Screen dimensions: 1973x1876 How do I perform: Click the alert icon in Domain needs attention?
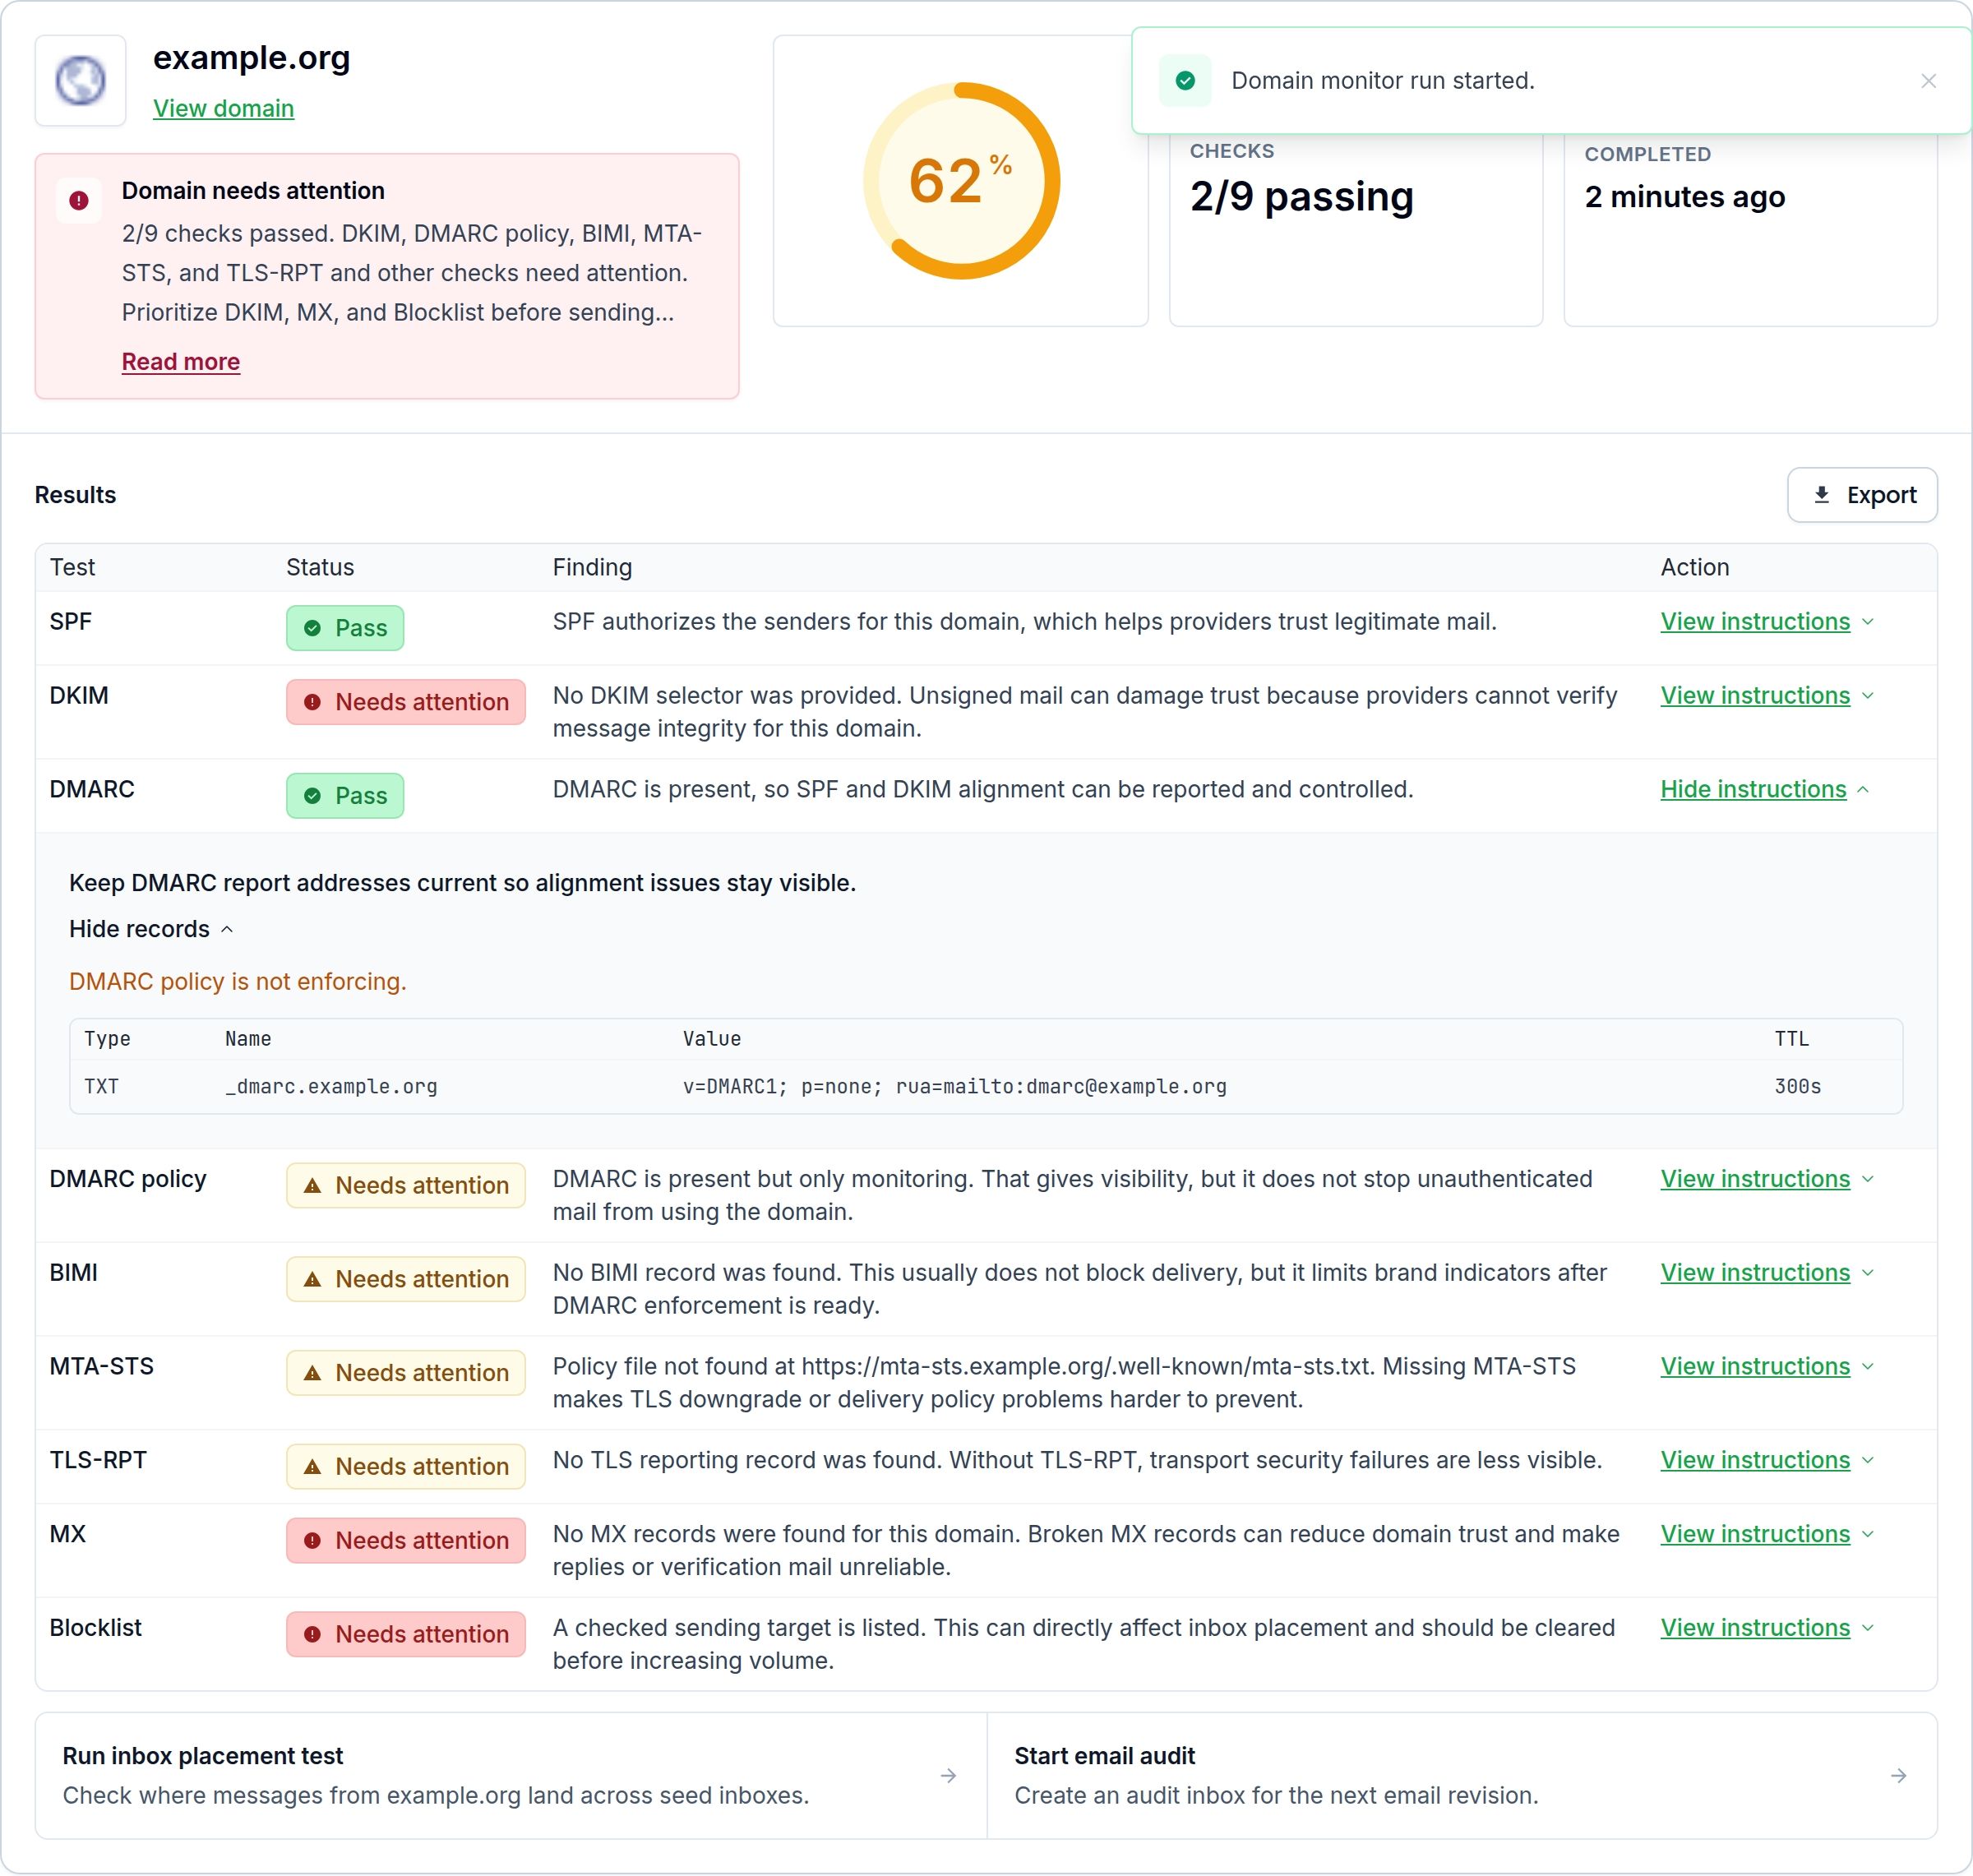point(79,201)
